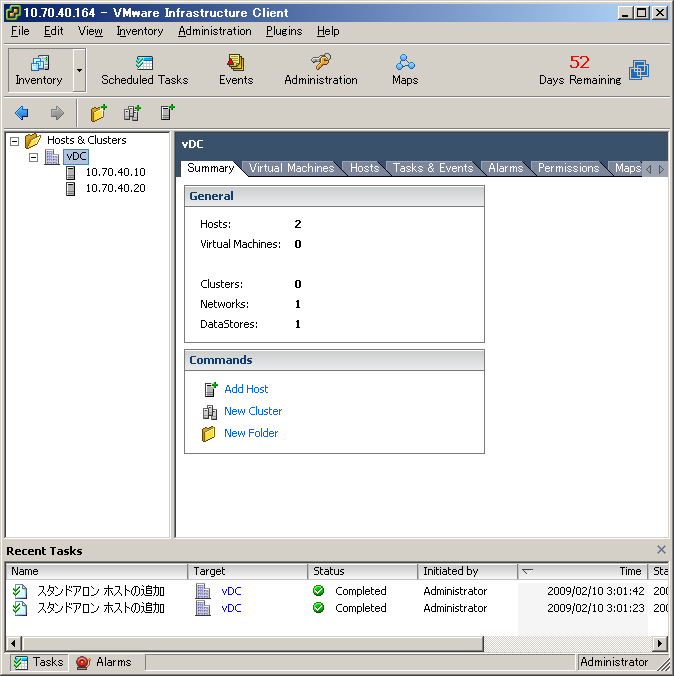Click the Add Host command link
674x676 pixels.
click(246, 389)
